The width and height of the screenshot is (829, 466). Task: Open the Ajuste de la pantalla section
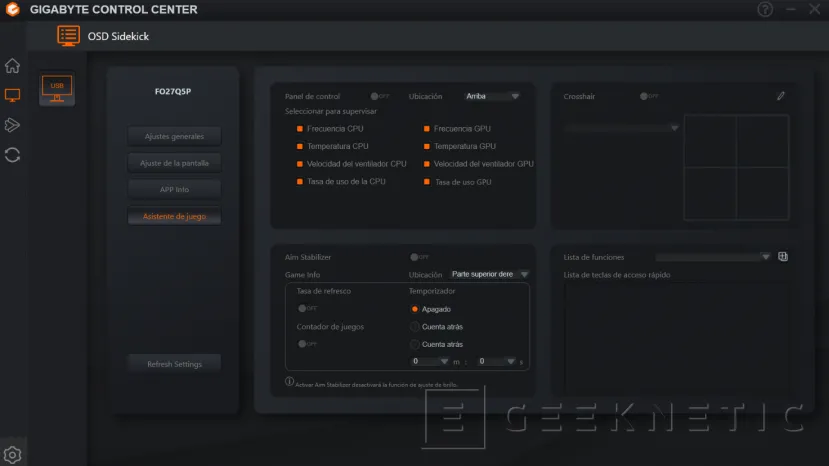(174, 162)
